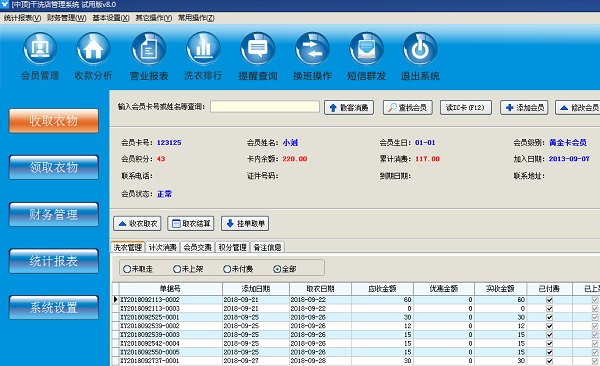The width and height of the screenshot is (600, 366).
Task: Select 全部 radio button
Action: [285, 269]
